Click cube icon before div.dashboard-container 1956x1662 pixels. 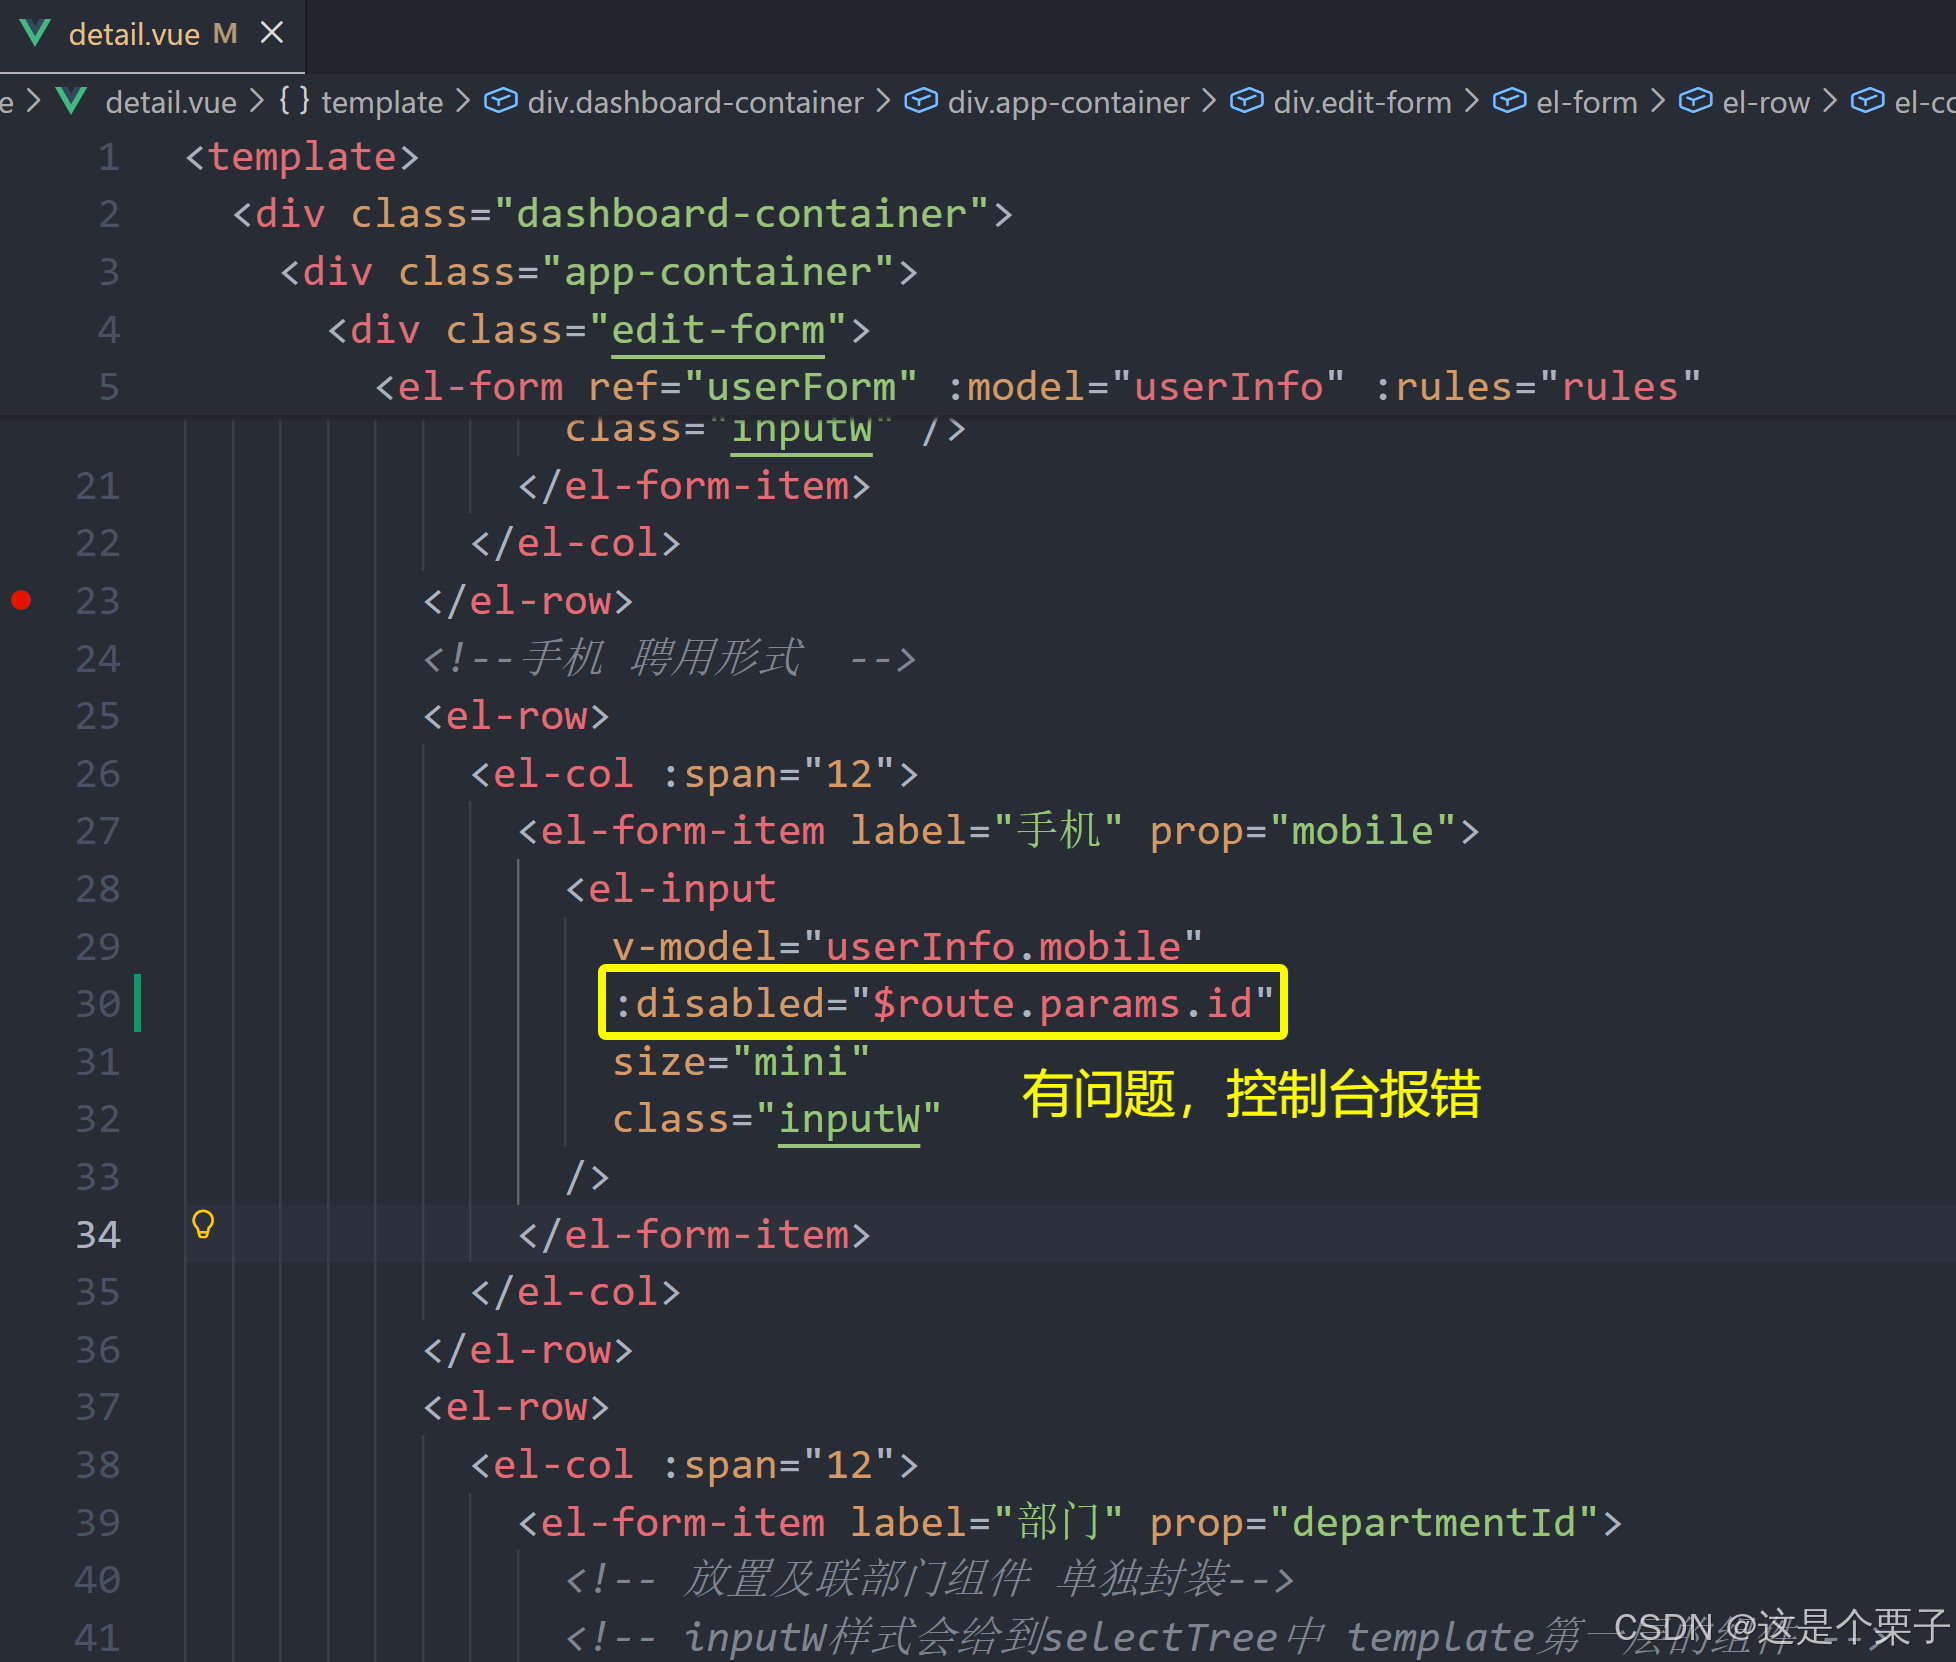(x=501, y=101)
